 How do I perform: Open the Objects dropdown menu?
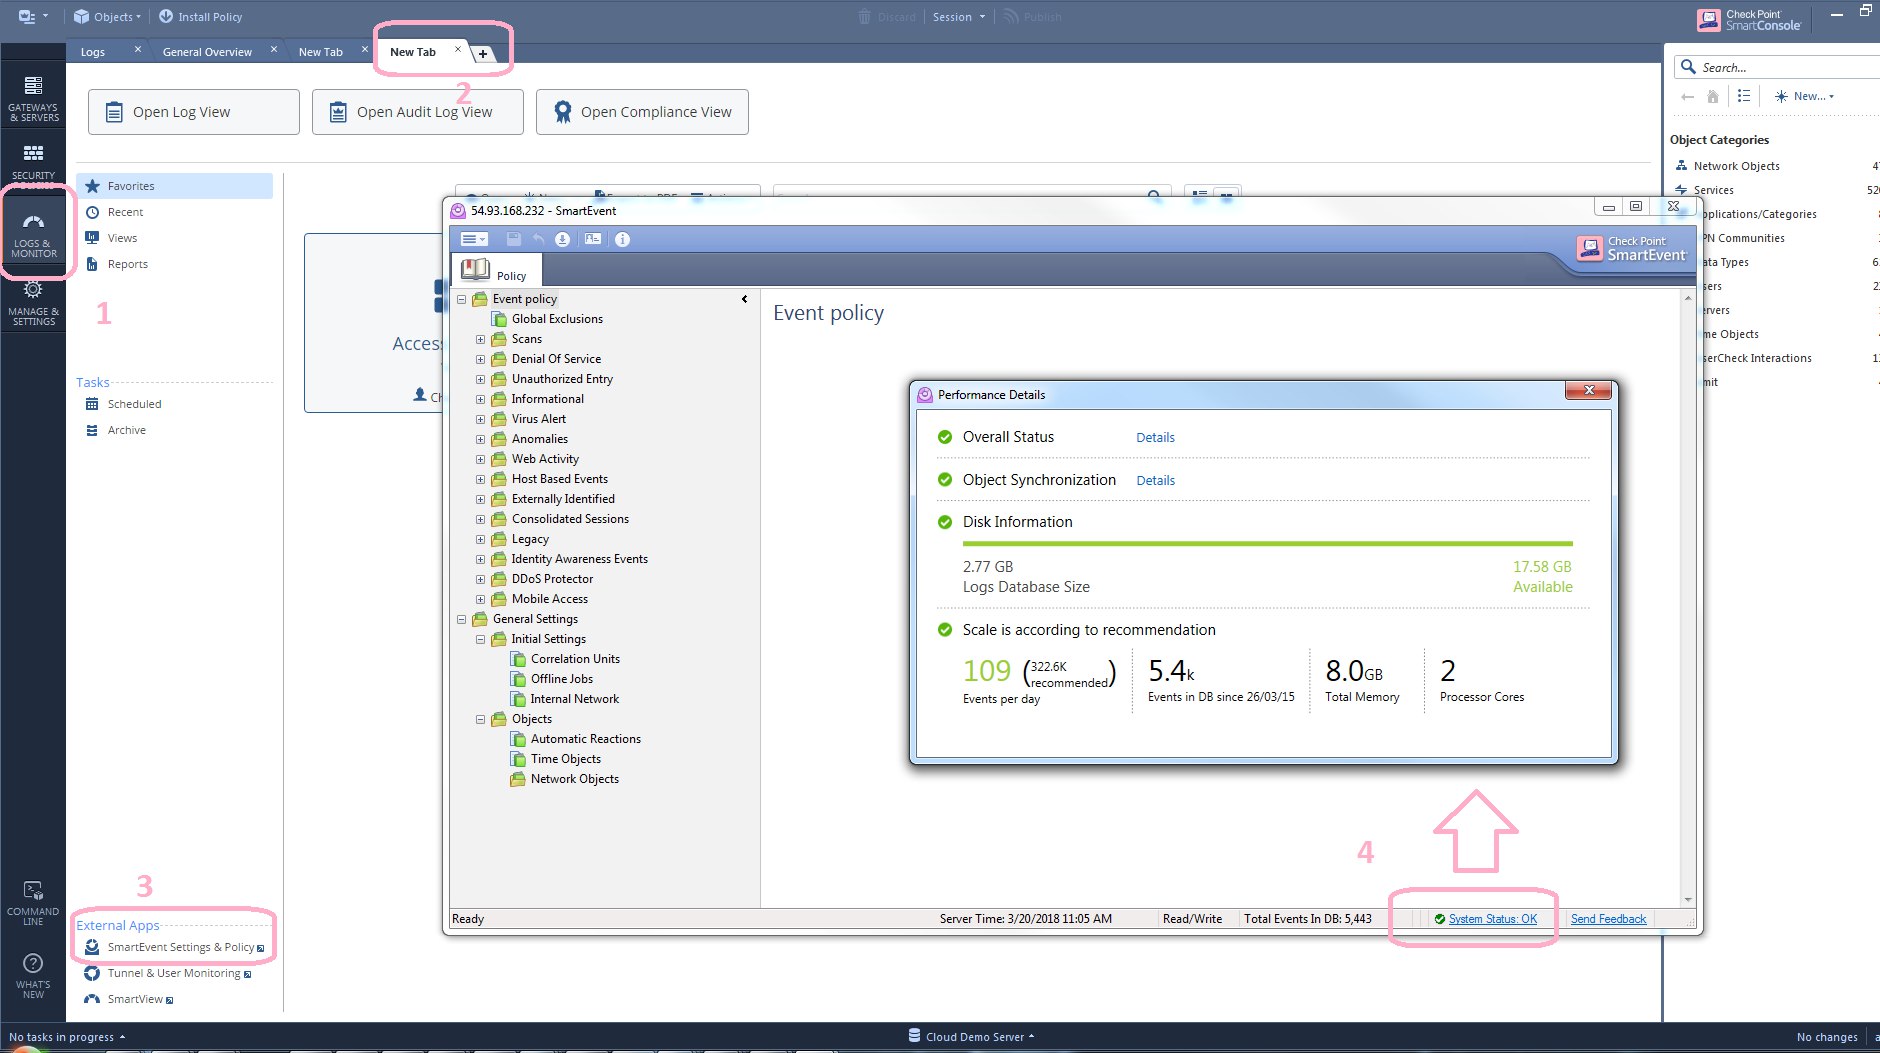pyautogui.click(x=107, y=17)
